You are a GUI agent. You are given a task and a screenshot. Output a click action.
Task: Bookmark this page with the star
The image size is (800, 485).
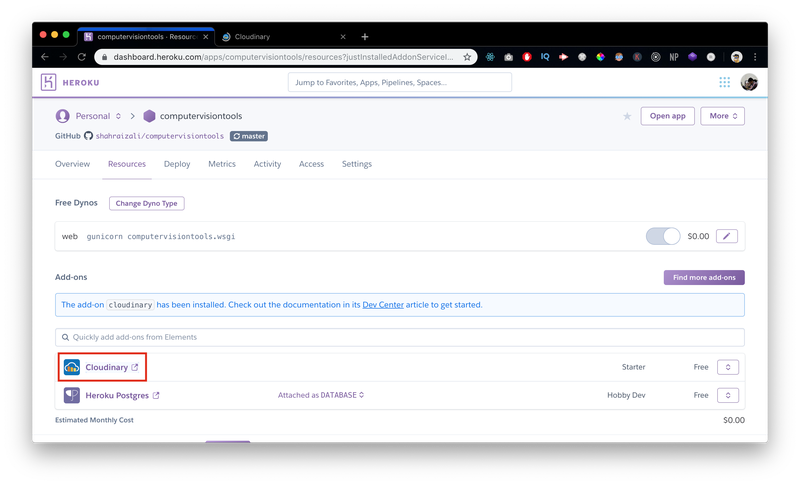coord(467,57)
